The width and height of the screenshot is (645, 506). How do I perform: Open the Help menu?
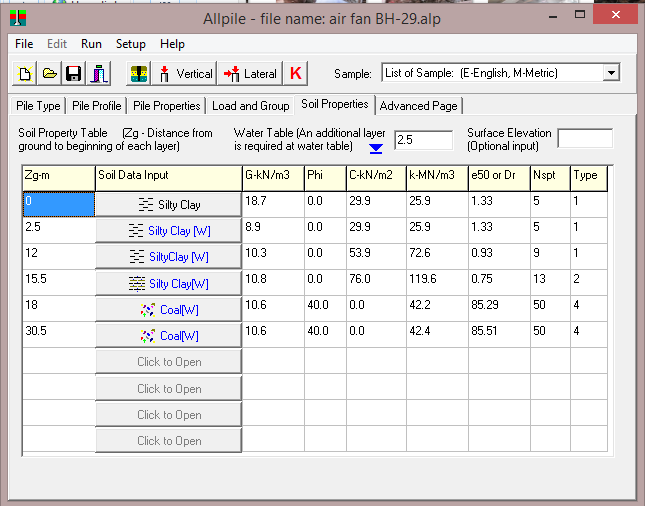[x=172, y=44]
